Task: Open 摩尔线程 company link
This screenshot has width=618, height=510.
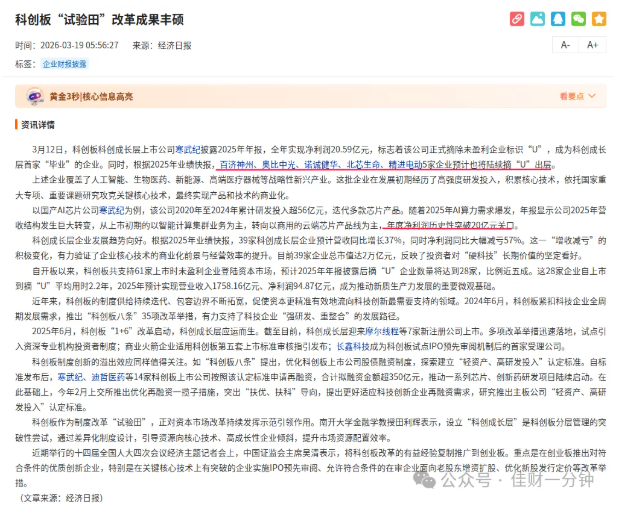Action: pyautogui.click(x=382, y=331)
